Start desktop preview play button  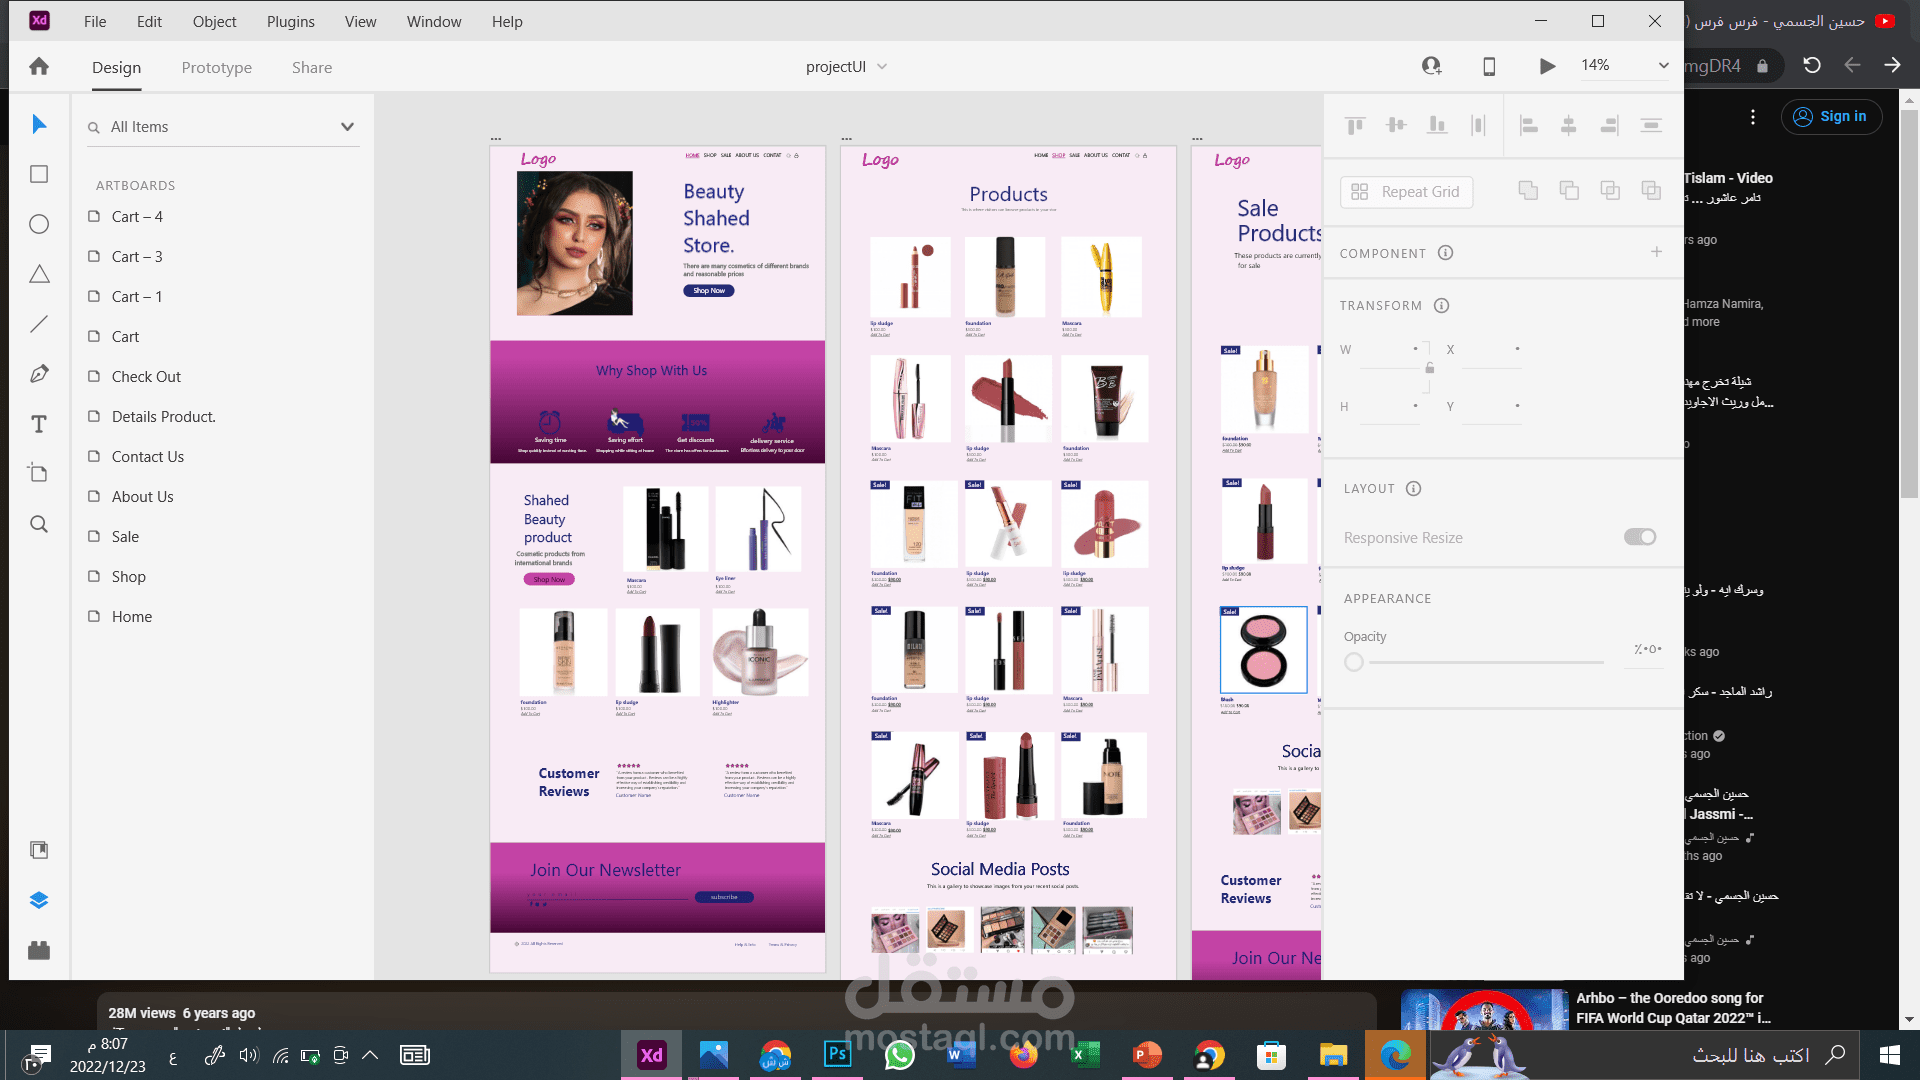pos(1547,66)
